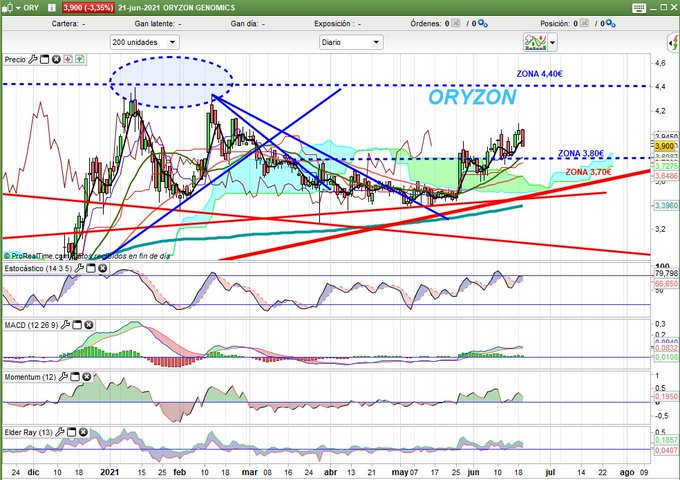Click the red price change 3,900 (-3,35%) box
This screenshot has height=480, width=680.
pos(88,8)
